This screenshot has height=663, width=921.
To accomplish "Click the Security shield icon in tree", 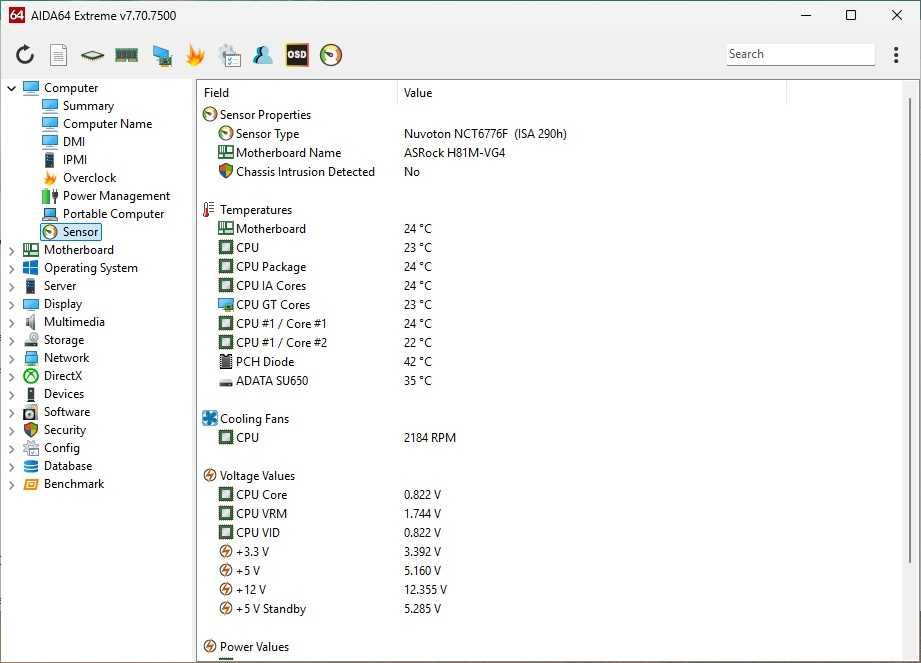I will tap(31, 430).
